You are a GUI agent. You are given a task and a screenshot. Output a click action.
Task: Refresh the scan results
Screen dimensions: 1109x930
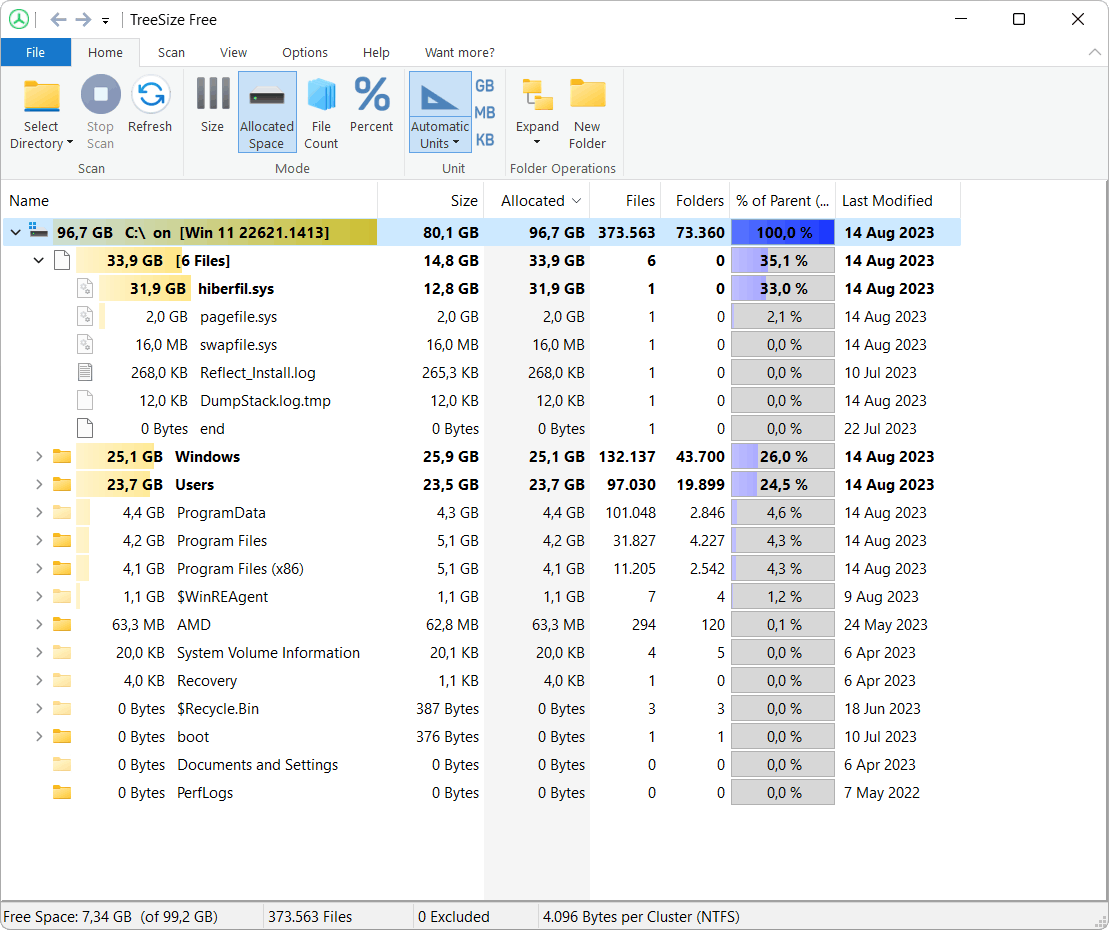(x=150, y=97)
